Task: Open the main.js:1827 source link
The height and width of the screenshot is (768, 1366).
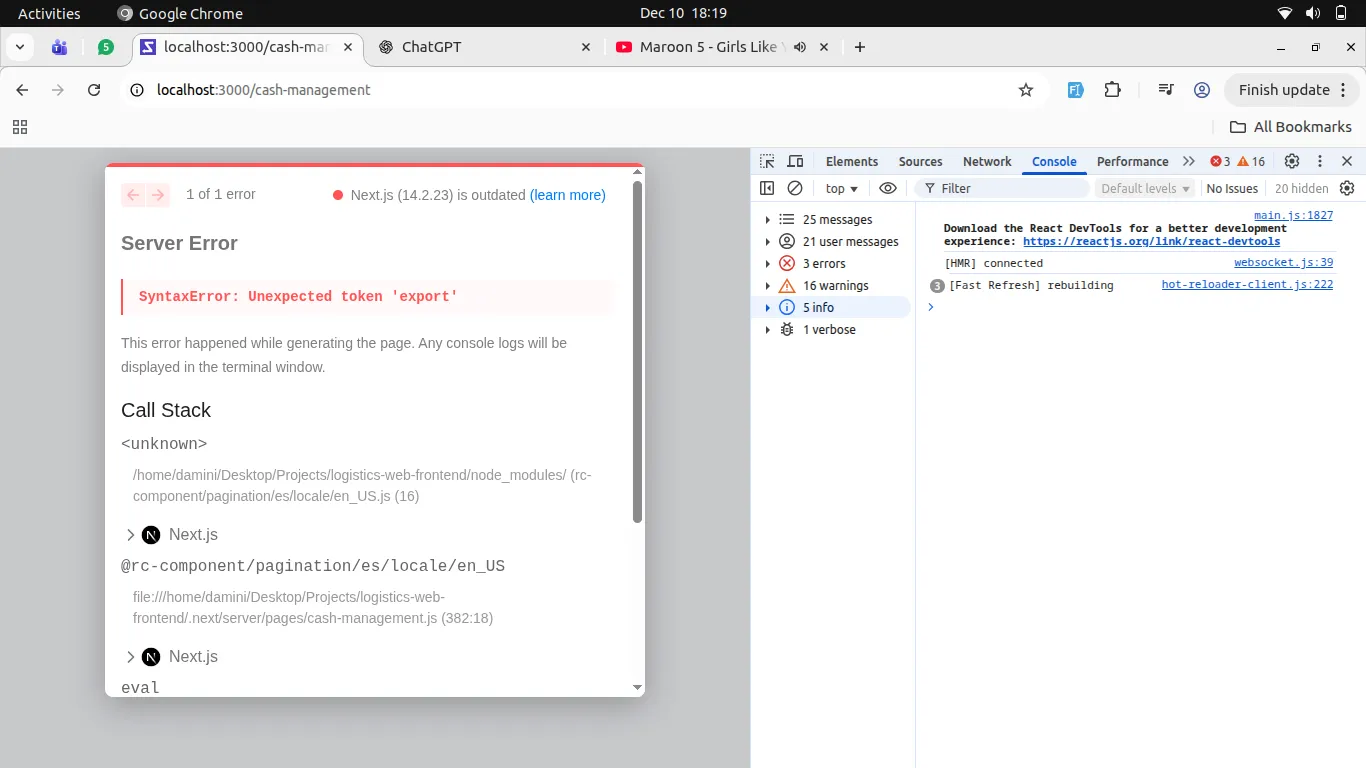Action: point(1293,216)
